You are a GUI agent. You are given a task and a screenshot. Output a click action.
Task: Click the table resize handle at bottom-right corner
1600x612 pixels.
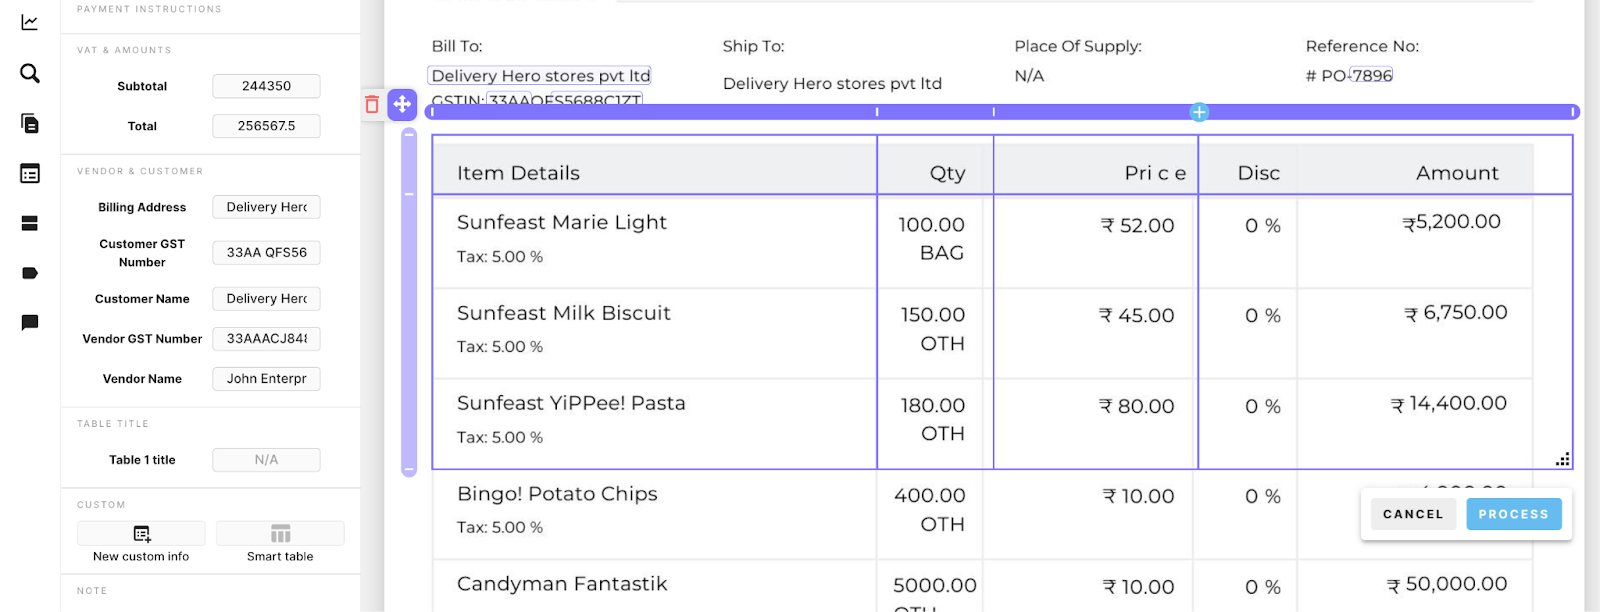[1563, 460]
